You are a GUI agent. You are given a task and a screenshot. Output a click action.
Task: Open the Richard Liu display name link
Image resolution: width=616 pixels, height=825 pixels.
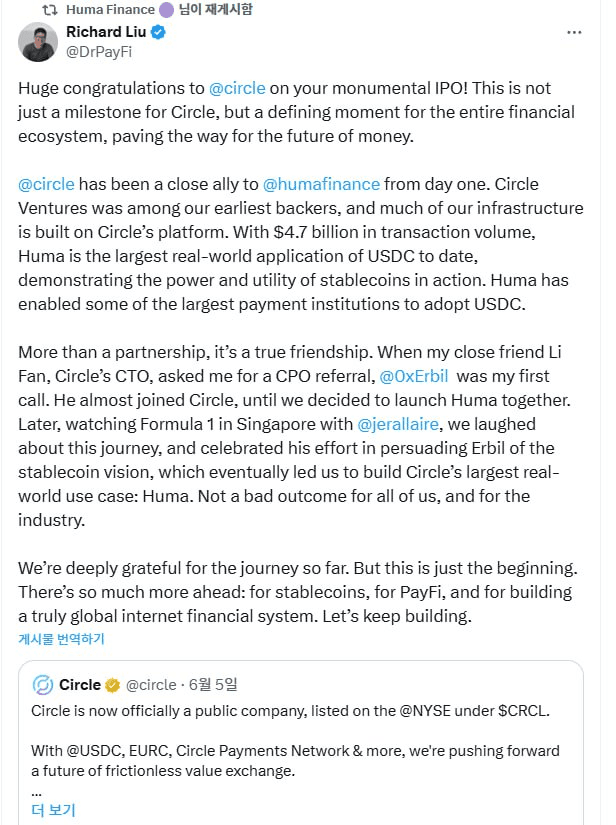point(106,33)
